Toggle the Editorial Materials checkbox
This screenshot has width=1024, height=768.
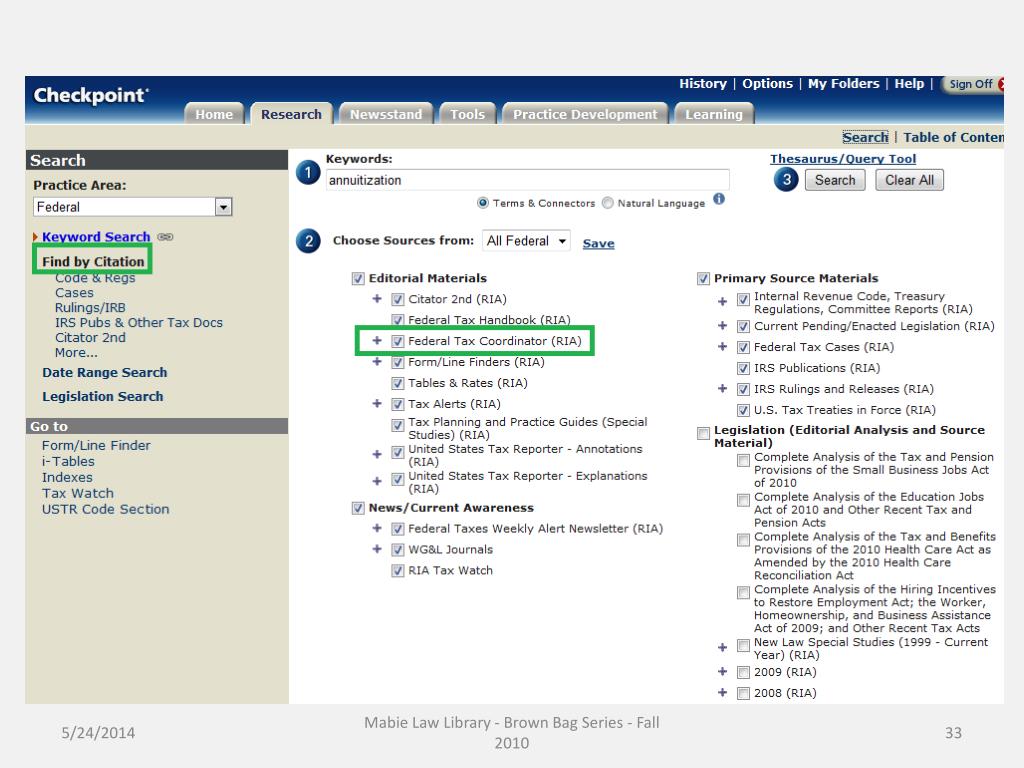[x=358, y=279]
